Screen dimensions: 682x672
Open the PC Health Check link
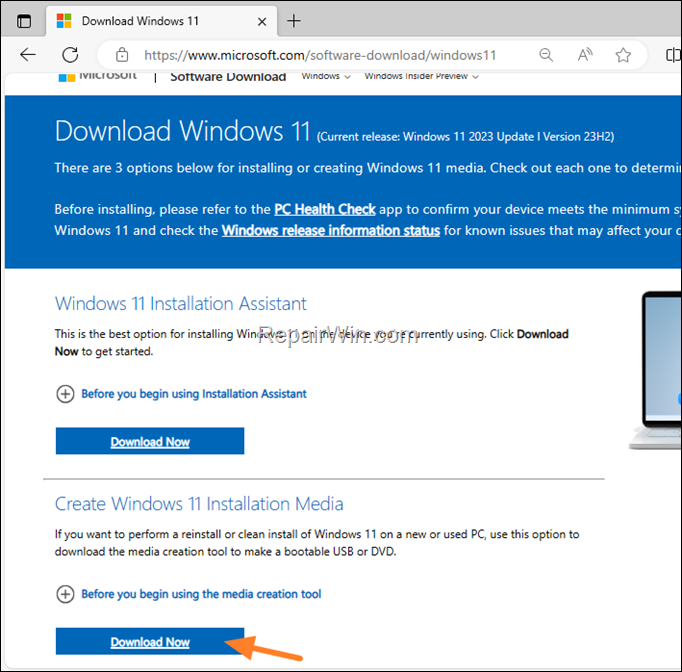pyautogui.click(x=324, y=209)
